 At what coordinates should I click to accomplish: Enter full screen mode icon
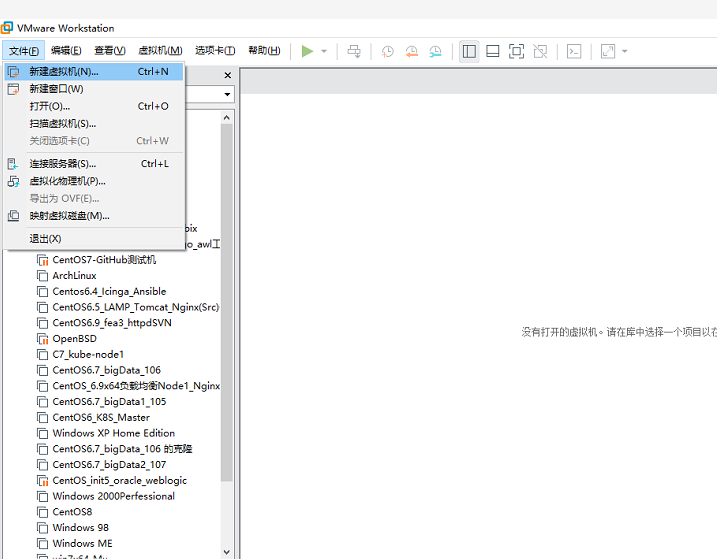tap(516, 51)
